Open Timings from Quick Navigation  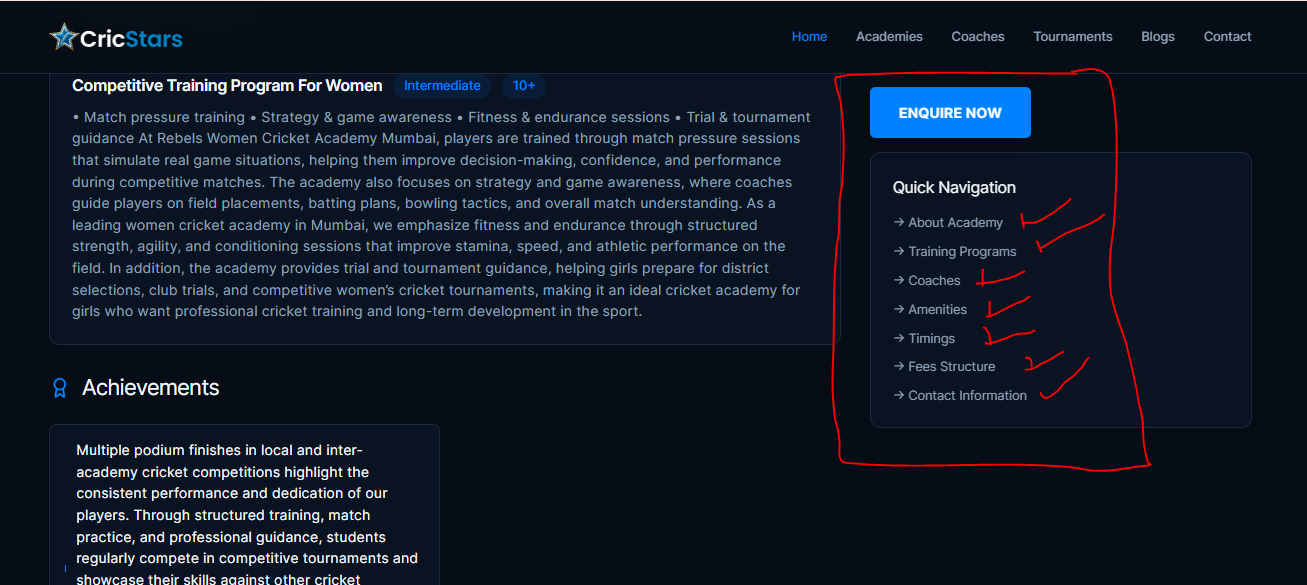click(931, 339)
